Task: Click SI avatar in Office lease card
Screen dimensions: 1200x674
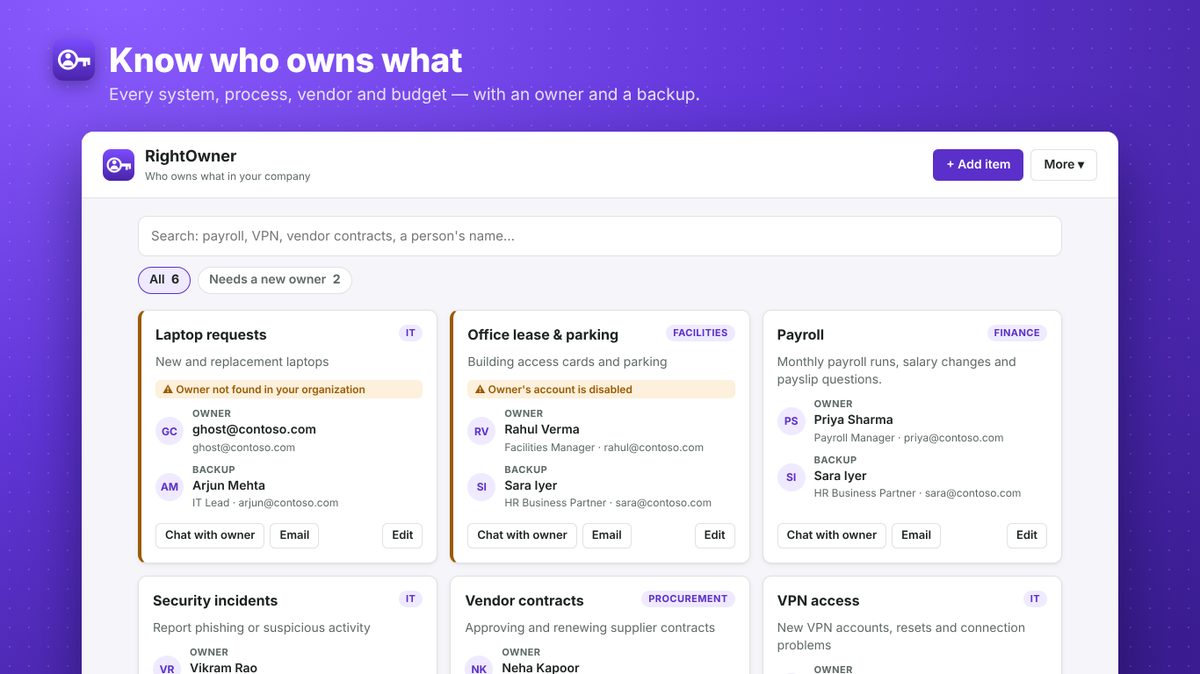Action: (x=482, y=487)
